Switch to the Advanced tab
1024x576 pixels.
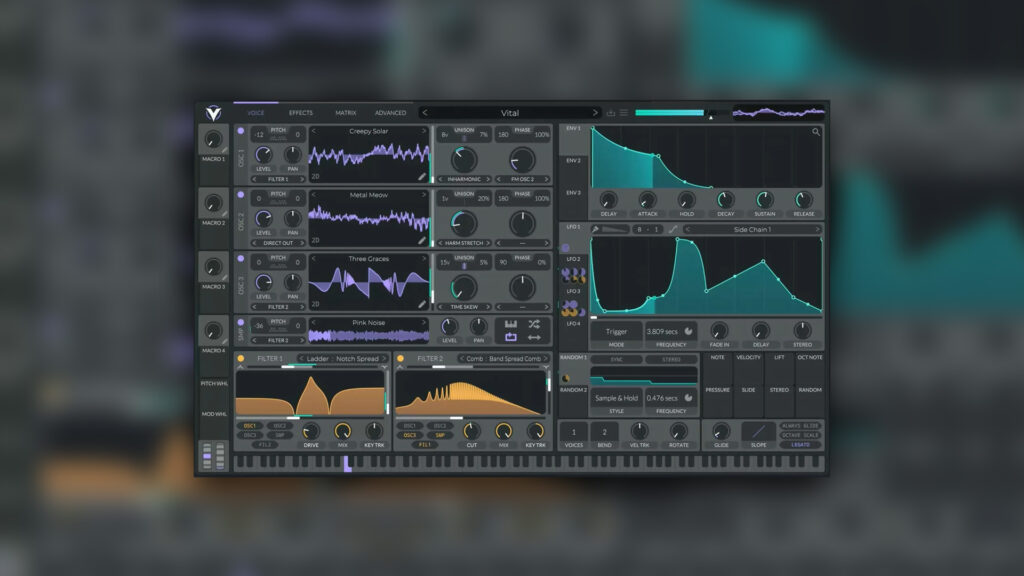coord(391,113)
